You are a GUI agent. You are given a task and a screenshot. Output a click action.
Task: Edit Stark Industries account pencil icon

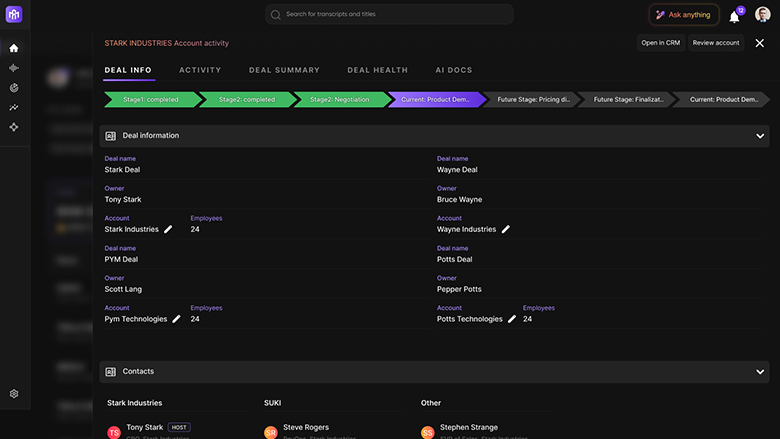pos(168,230)
